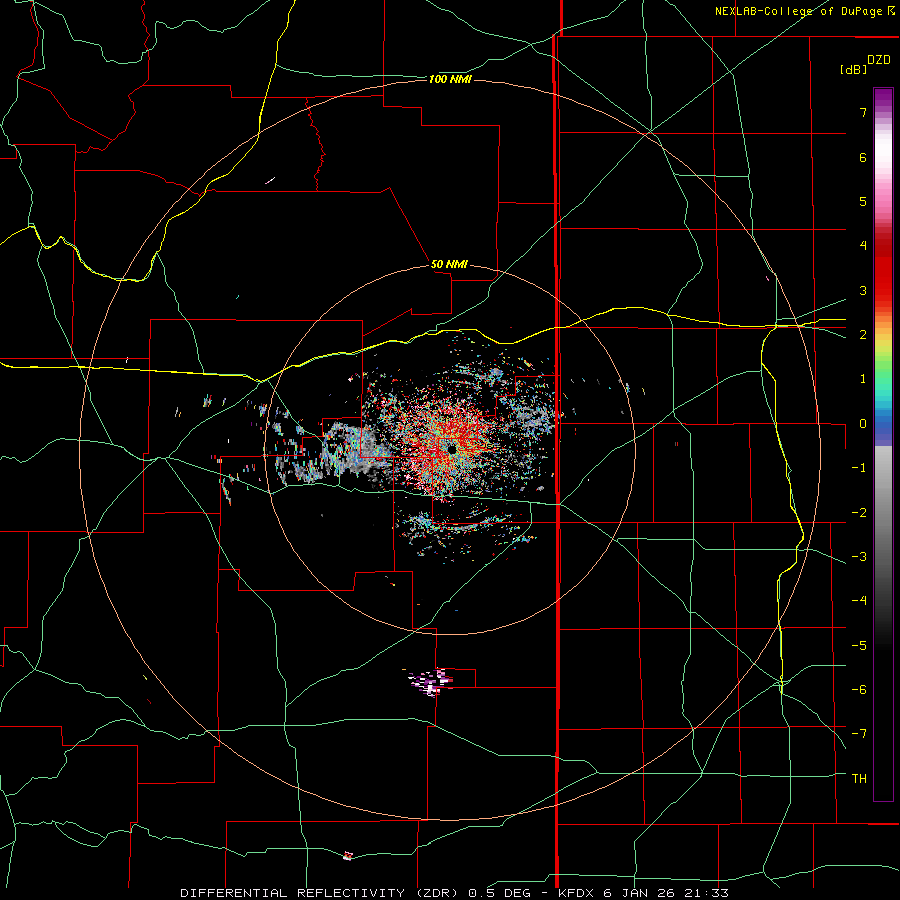
Task: Click the 6 value on ZDR scale
Action: click(863, 157)
